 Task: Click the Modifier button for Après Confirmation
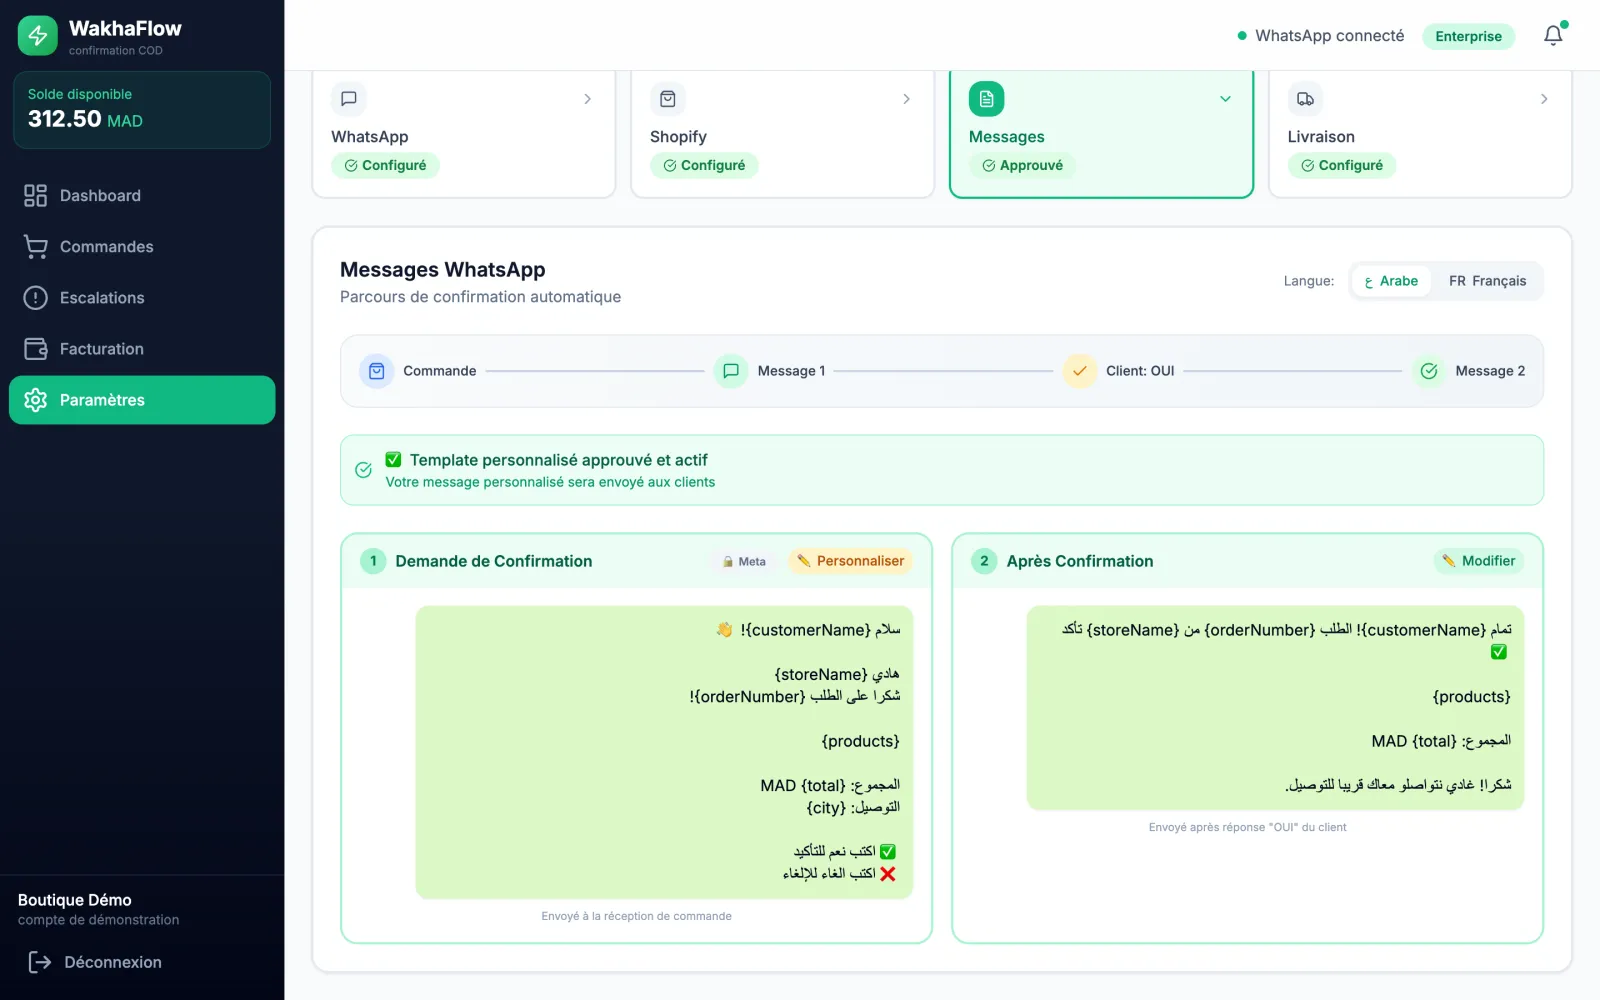click(x=1478, y=561)
